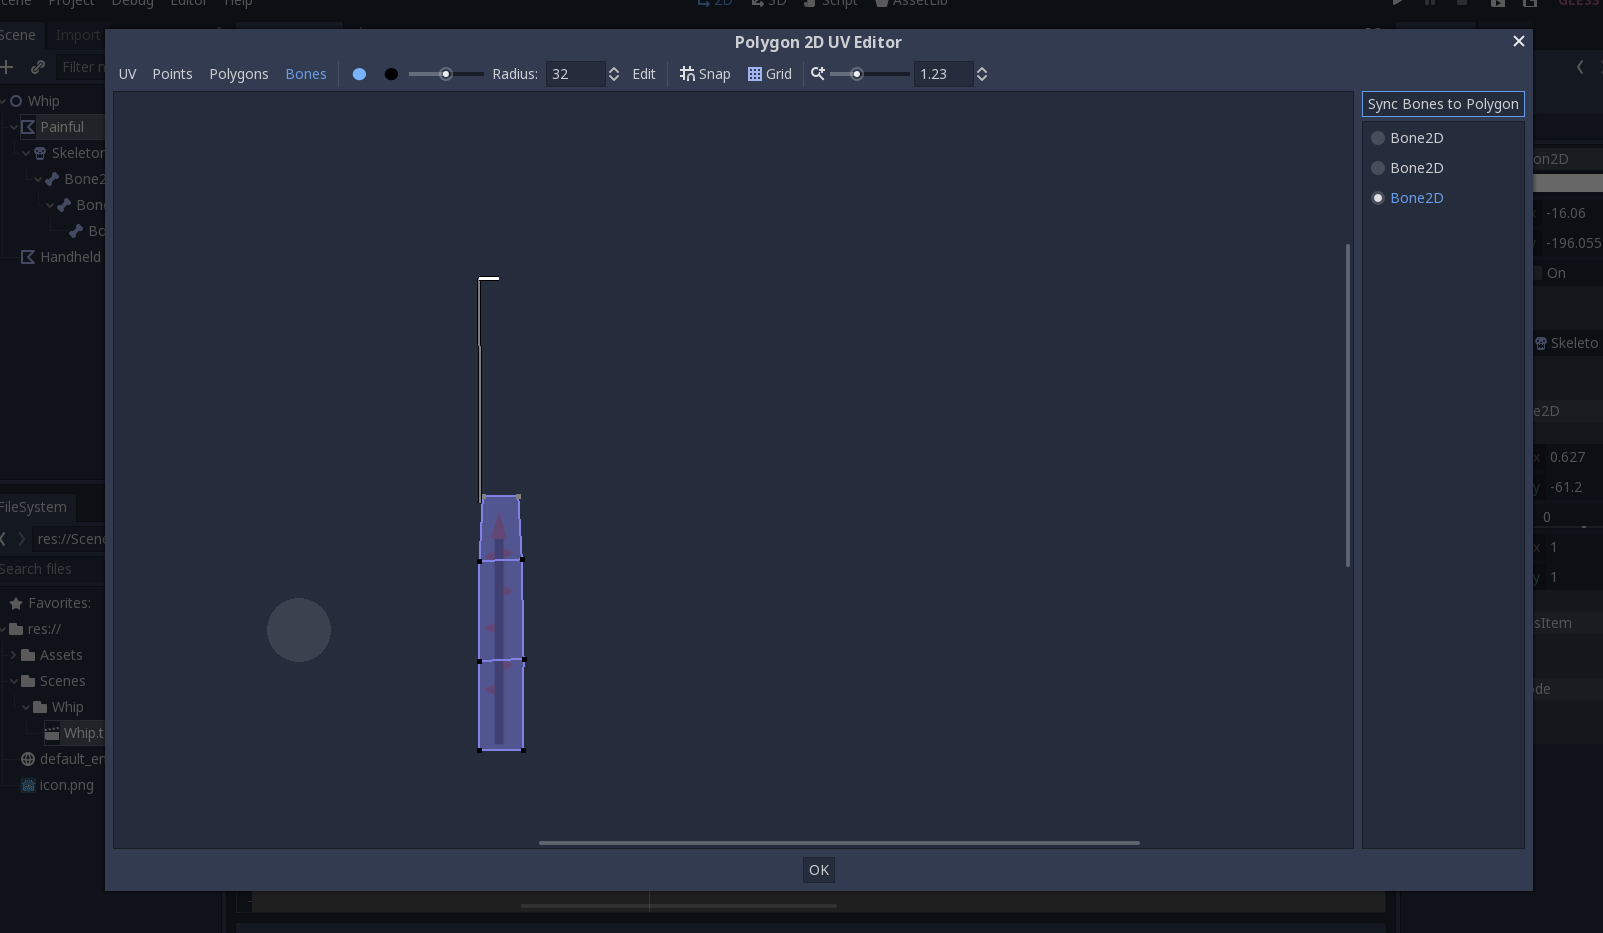Collapse the Whip root node
Screen dimensions: 1603x933
point(4,100)
